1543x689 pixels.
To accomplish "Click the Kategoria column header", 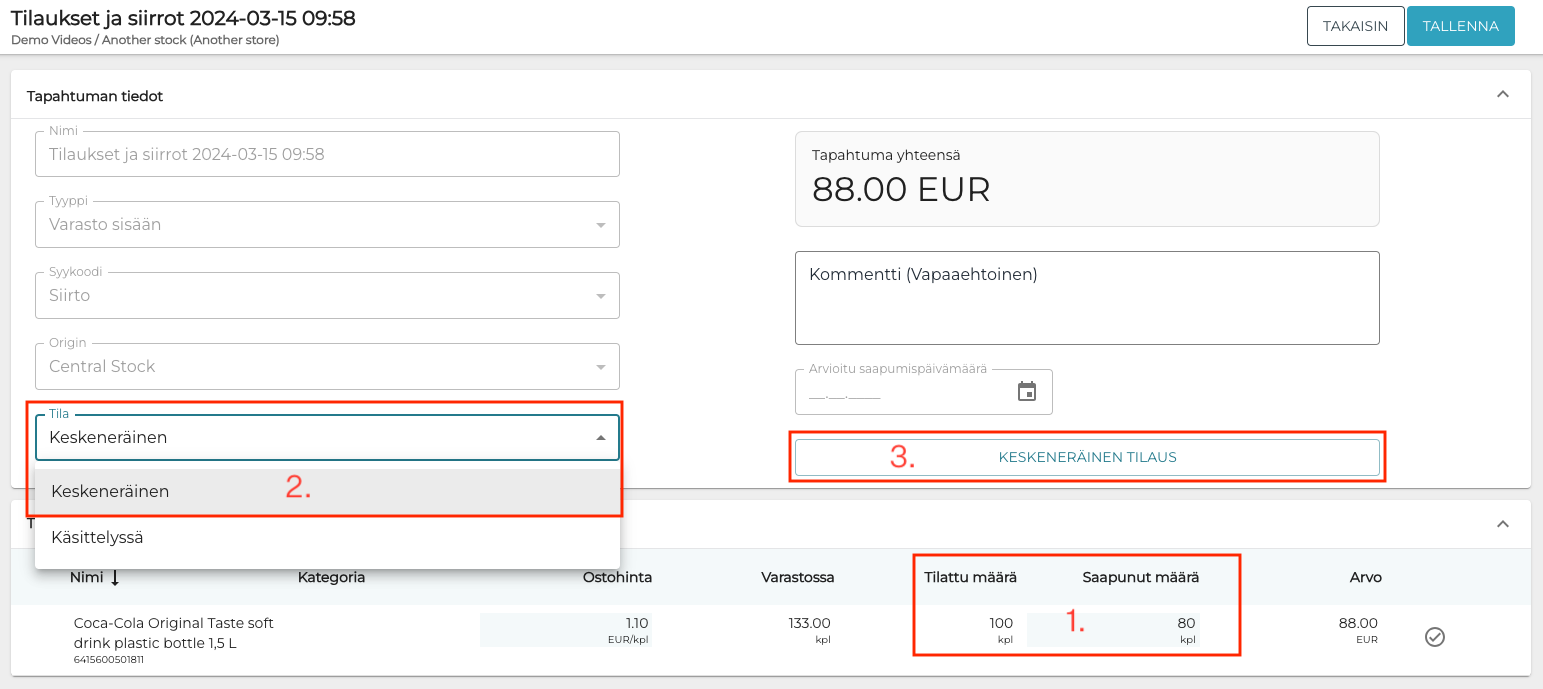I will 331,578.
